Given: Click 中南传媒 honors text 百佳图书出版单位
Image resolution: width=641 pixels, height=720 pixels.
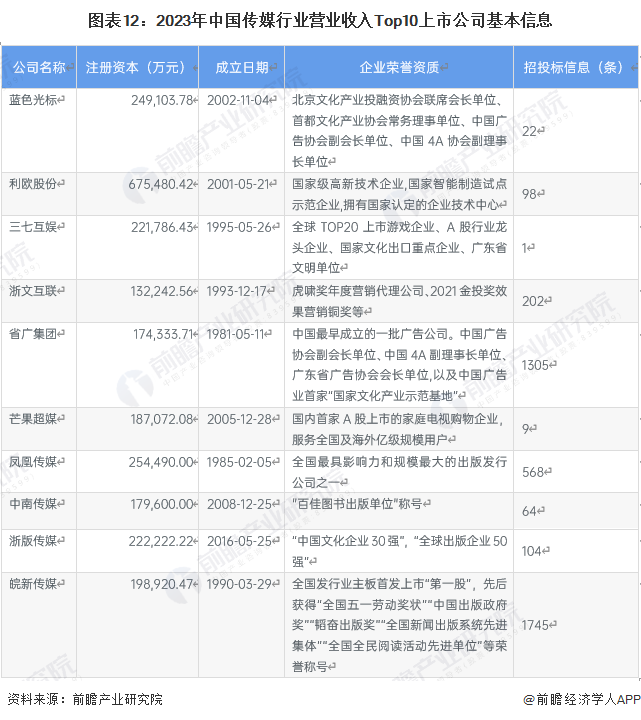Looking at the screenshot, I should [x=346, y=504].
